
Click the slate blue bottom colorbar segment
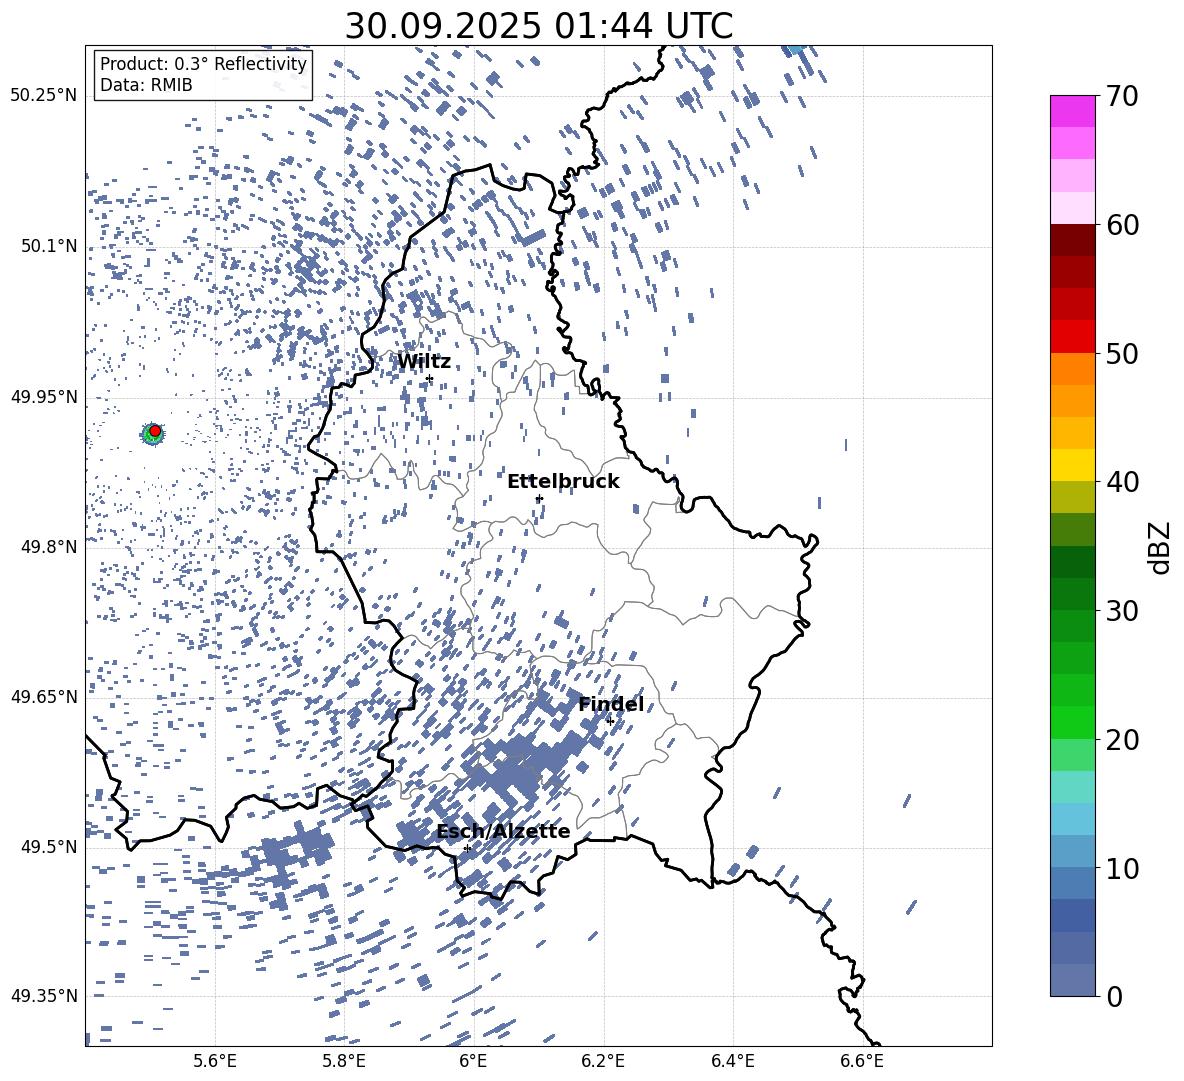1073,980
